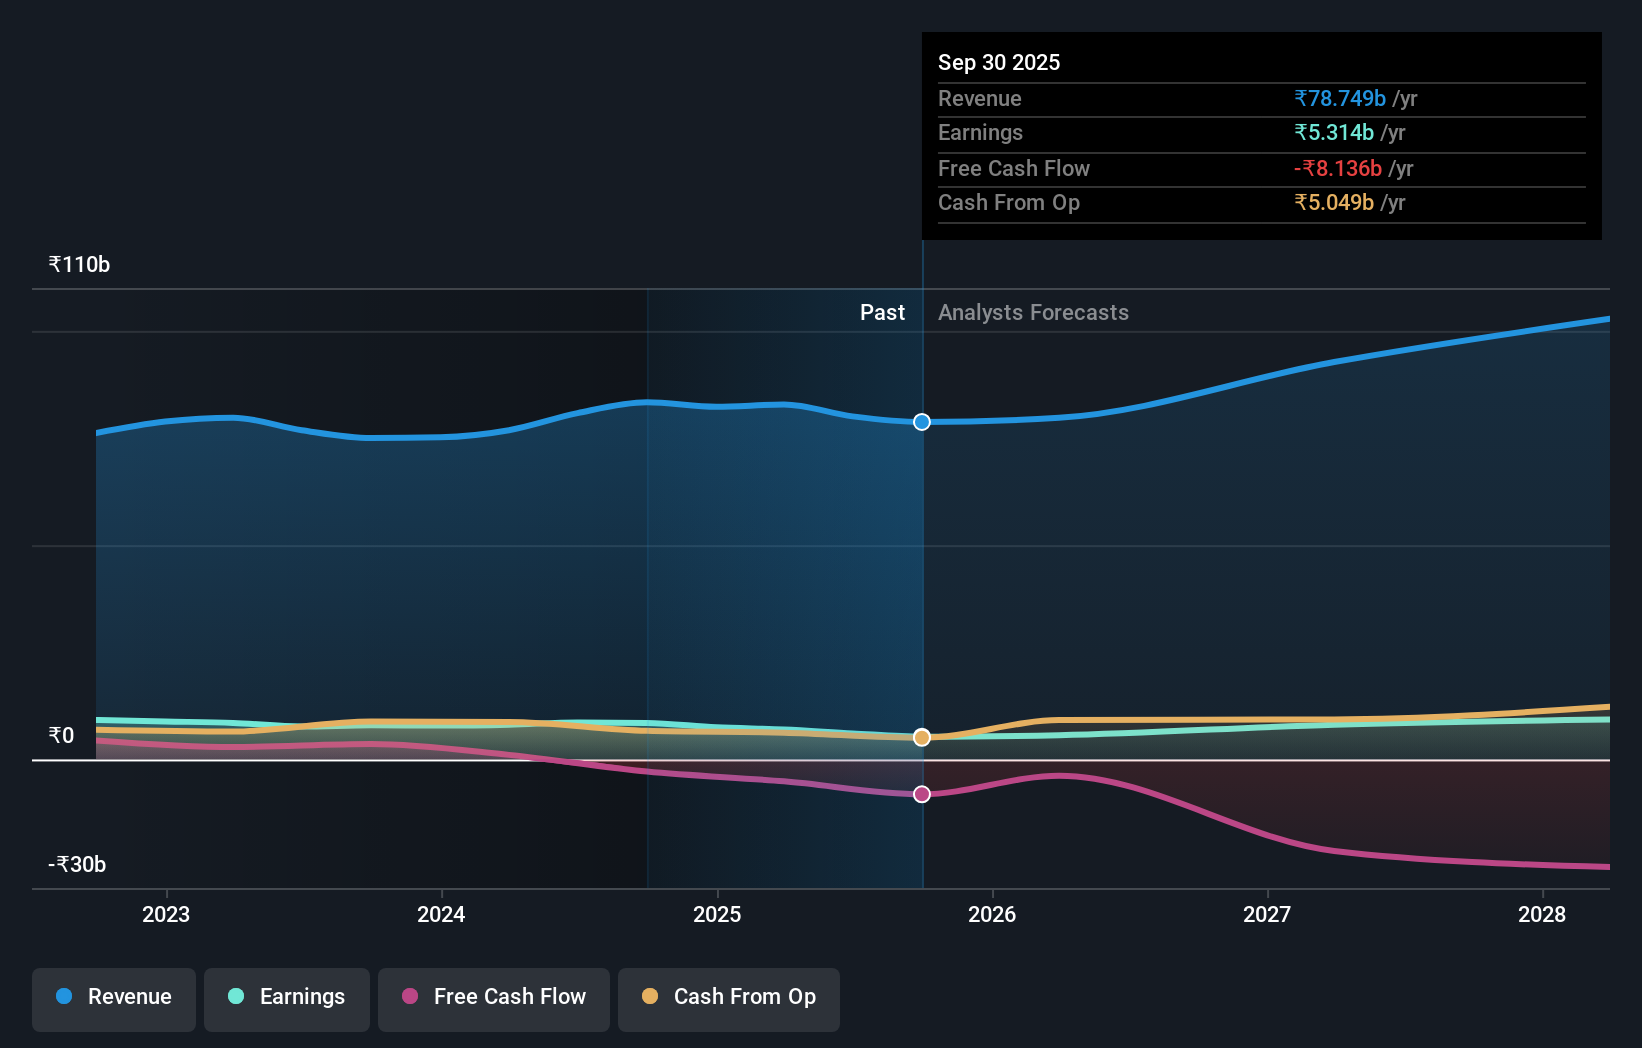Click the 2027 year axis label

click(x=1267, y=914)
